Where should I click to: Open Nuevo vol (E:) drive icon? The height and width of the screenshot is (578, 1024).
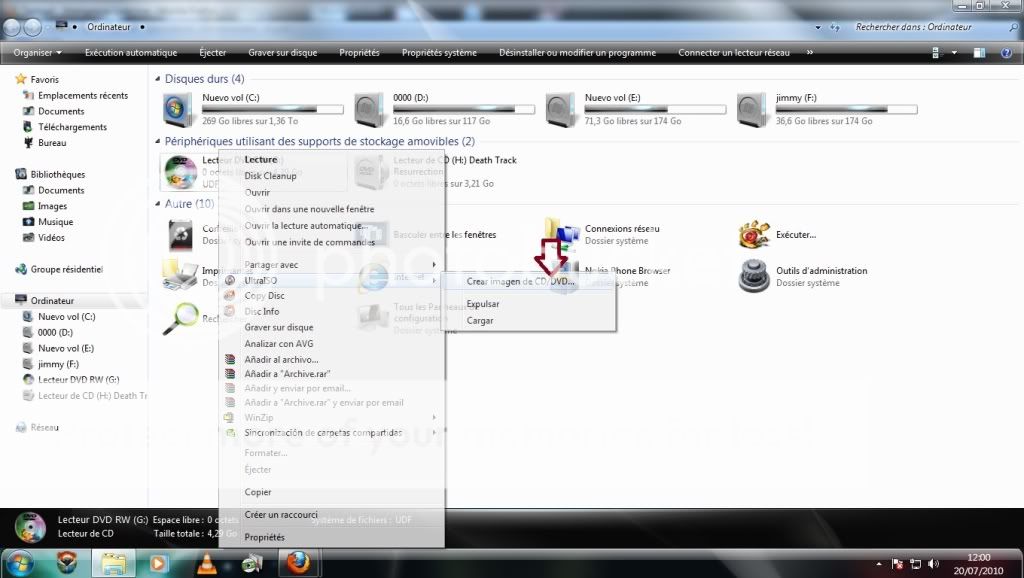click(x=561, y=109)
